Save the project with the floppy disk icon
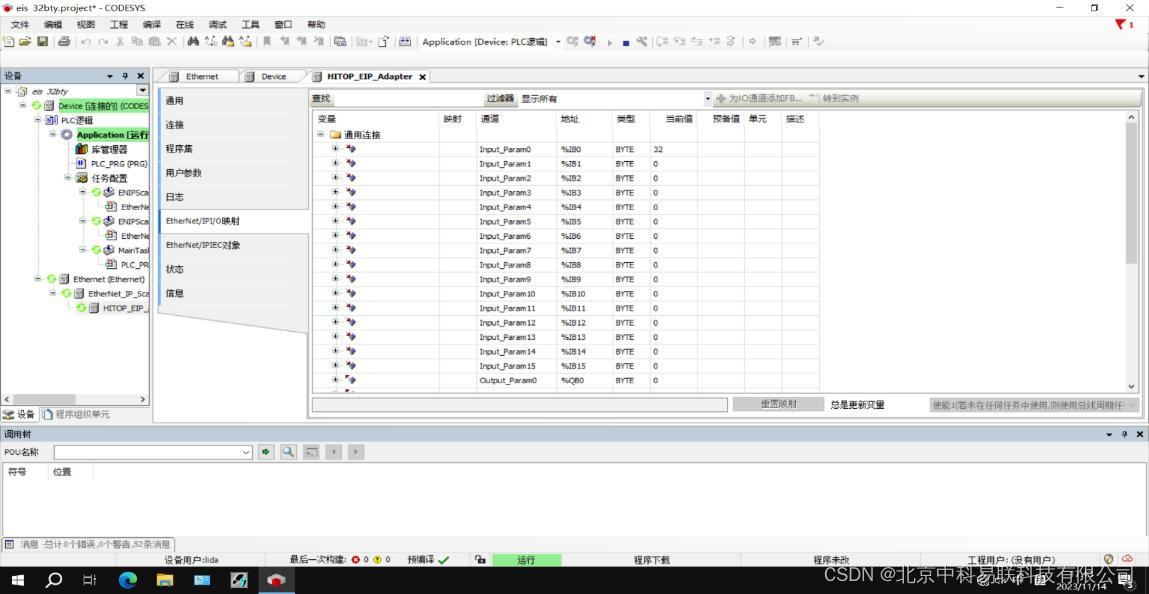1149x594 pixels. tap(43, 42)
